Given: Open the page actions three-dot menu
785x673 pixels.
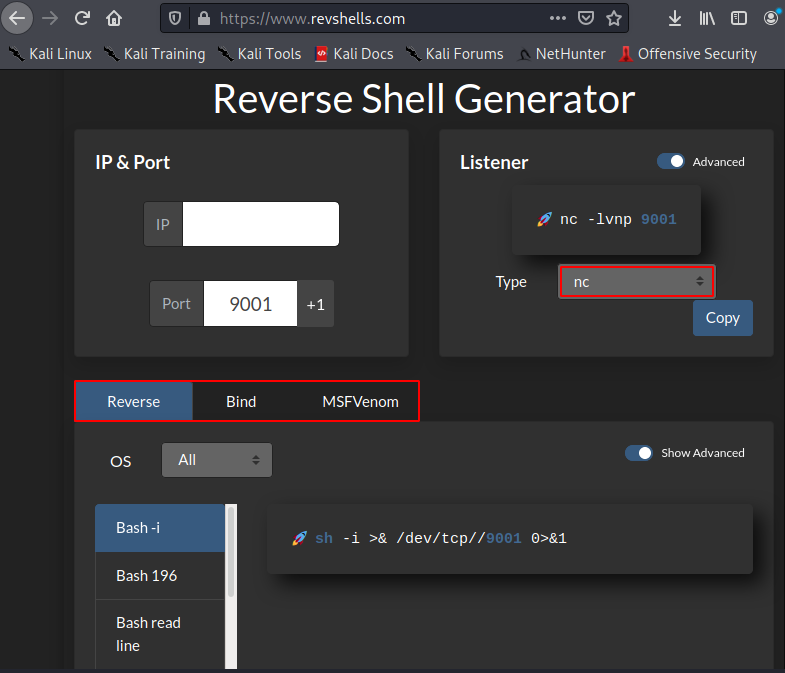Looking at the screenshot, I should click(558, 19).
